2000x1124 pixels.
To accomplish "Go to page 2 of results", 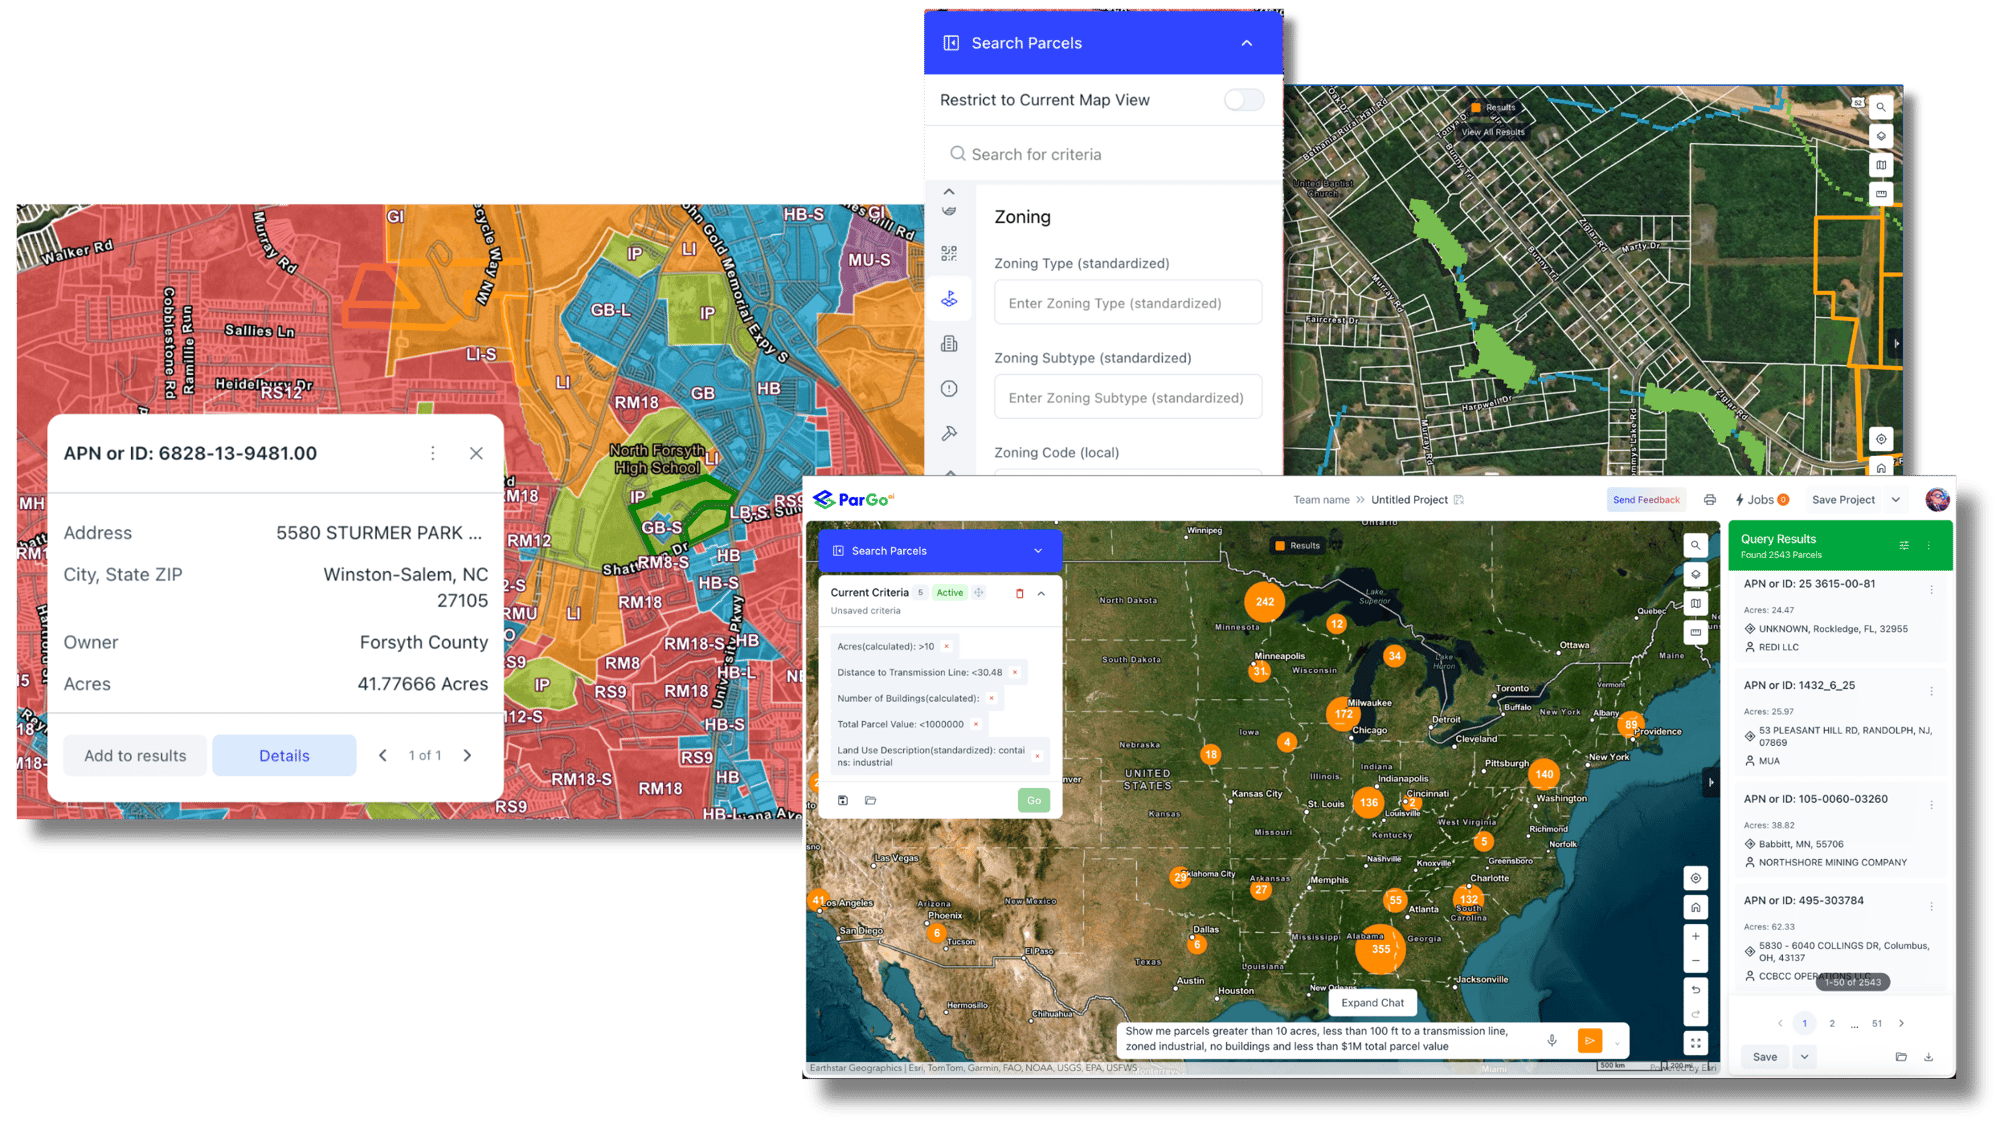I will [1831, 1023].
